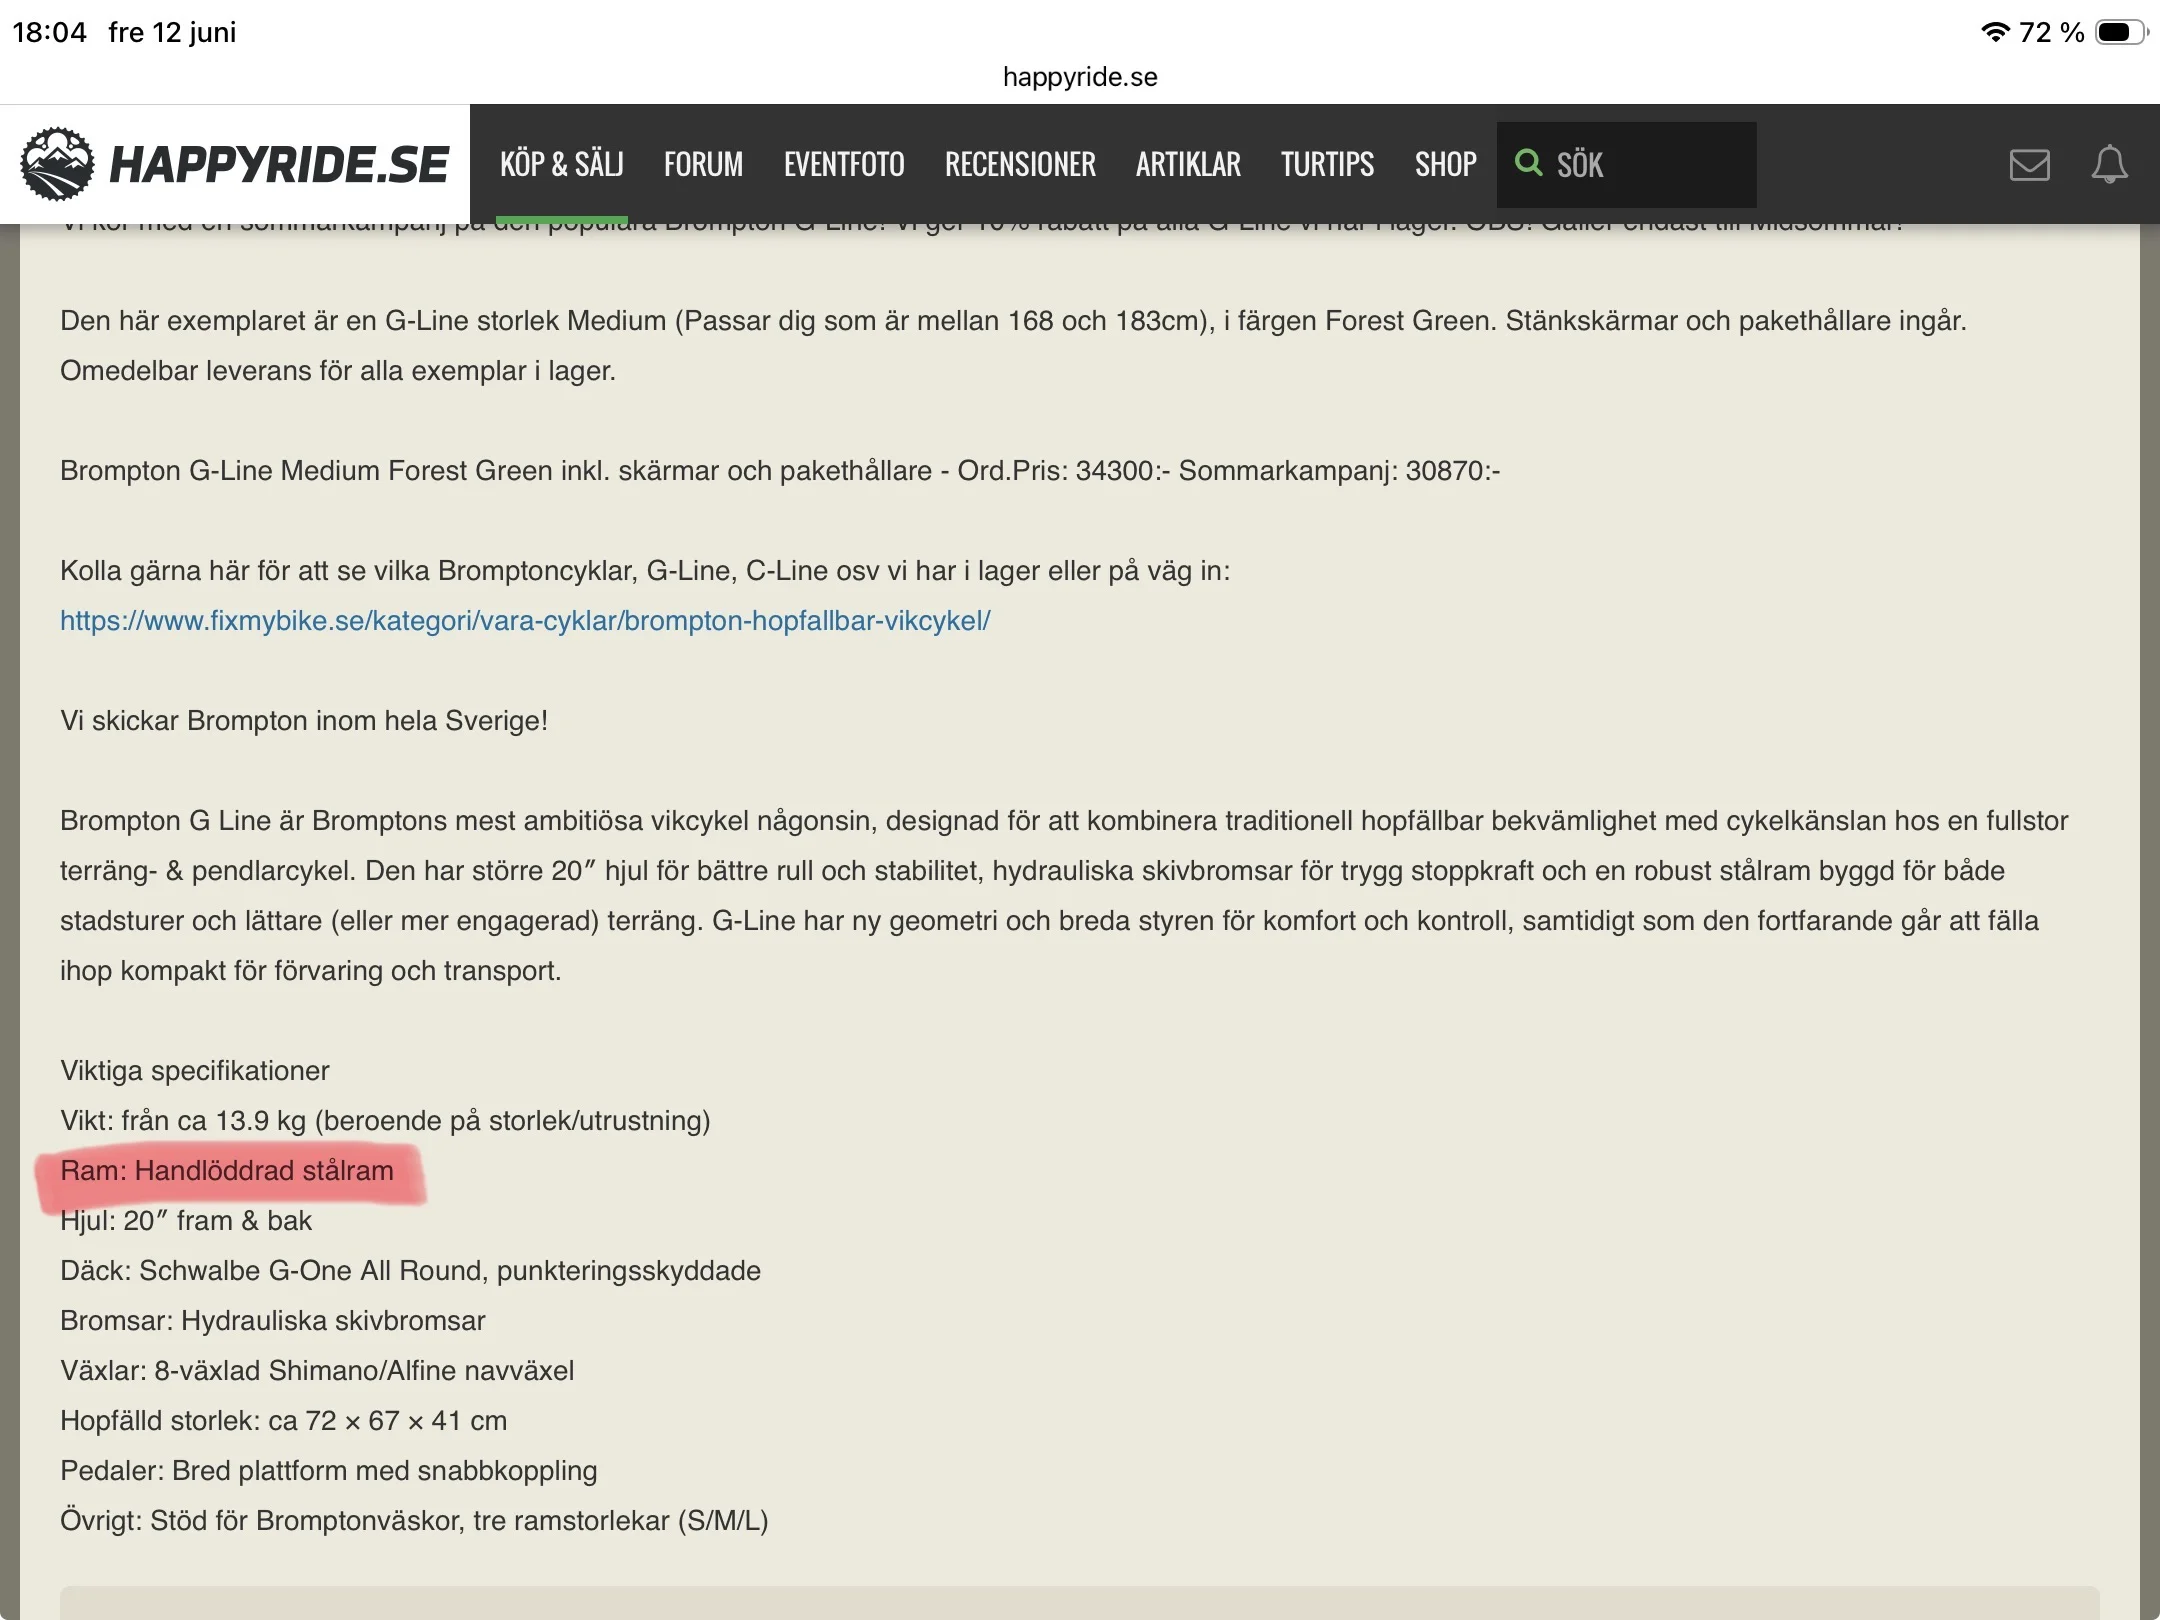Screen dimensions: 2160x1620
Task: Click the 'Övrigt: Stöd för Bromptonväskor' line
Action: pos(414,1521)
